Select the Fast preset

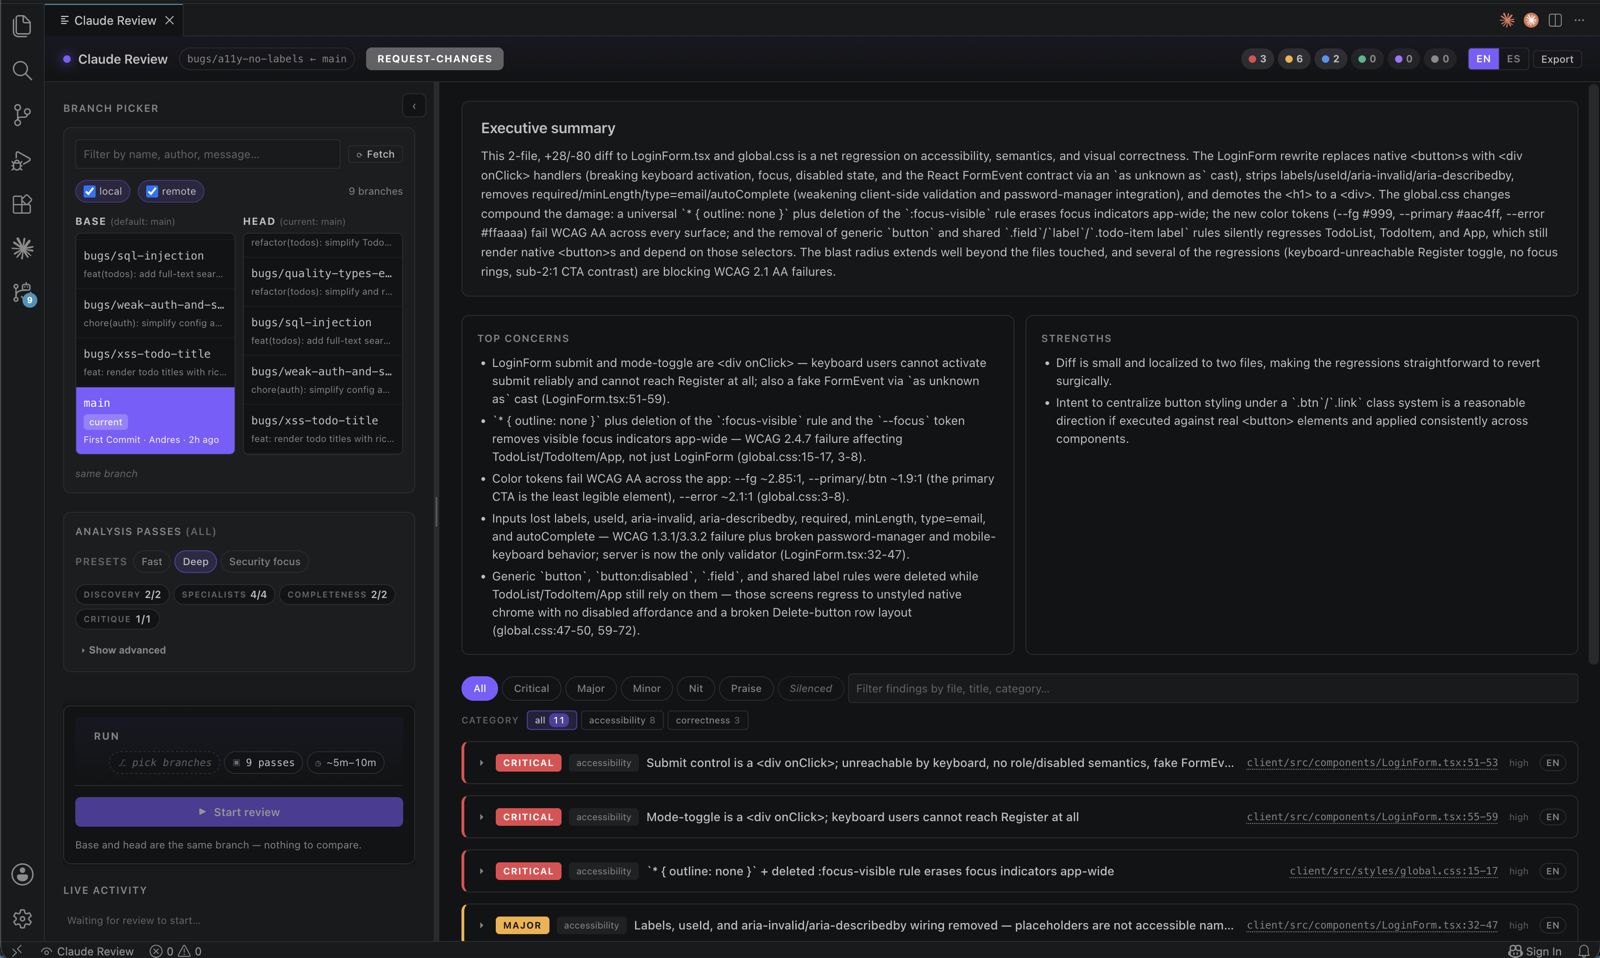[x=152, y=562]
